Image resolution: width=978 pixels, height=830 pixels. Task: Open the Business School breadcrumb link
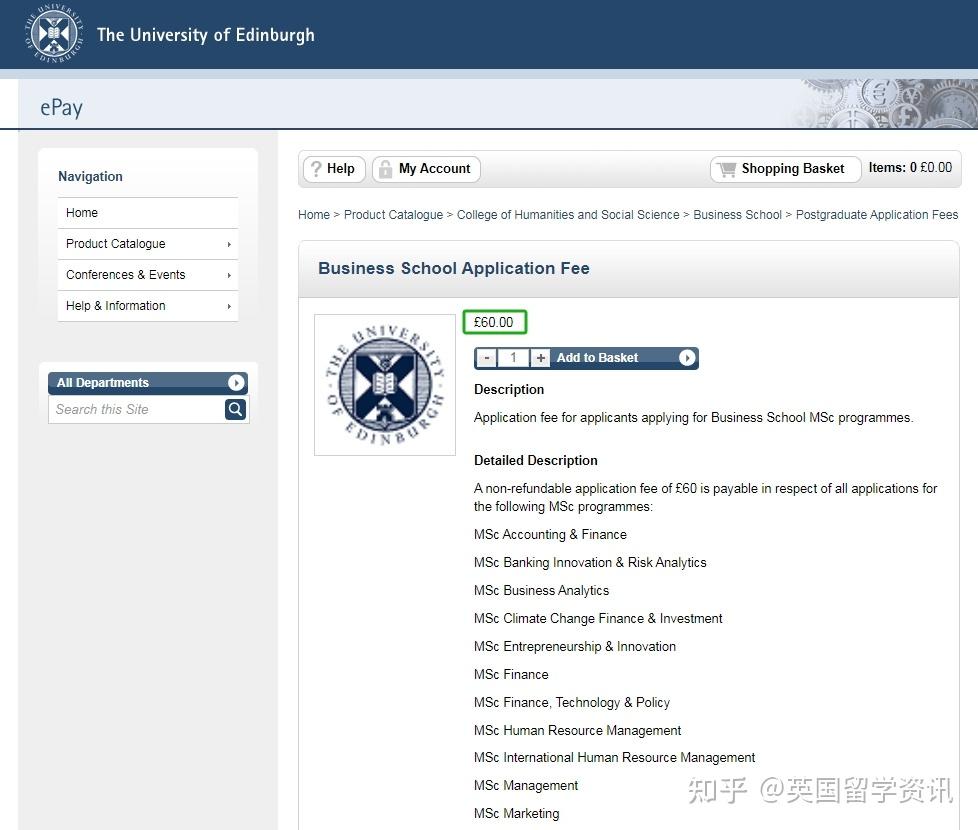click(x=737, y=214)
